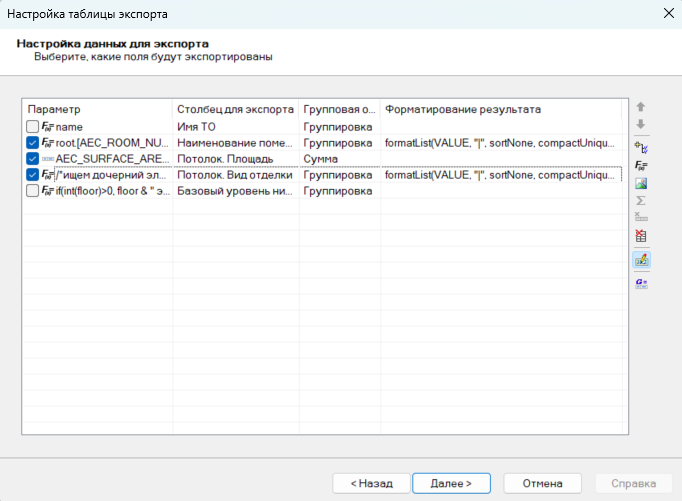Viewport: 682px width, 501px height.
Task: Click the Столбец для экспорта column header
Action: [235, 108]
